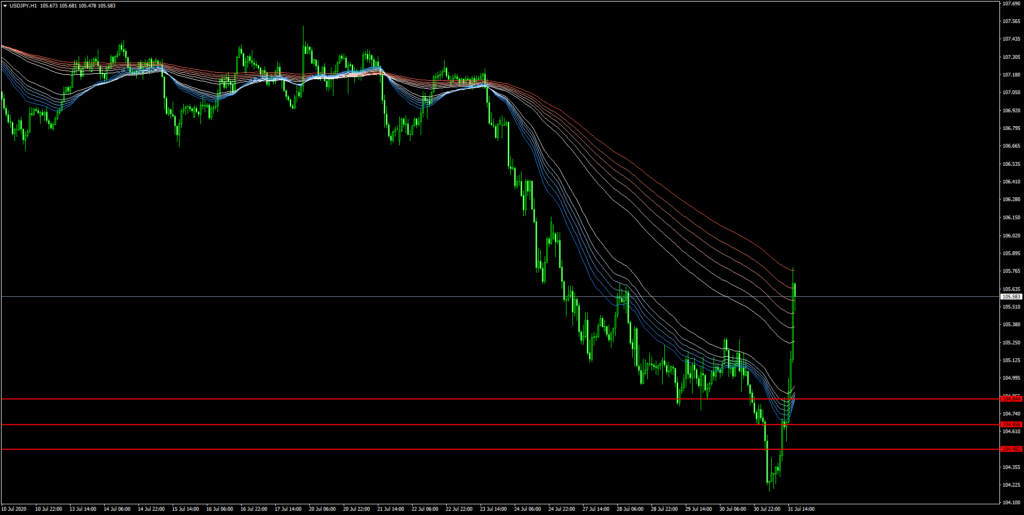Viewport: 1024px width, 515px height.
Task: Click the lowest red line's price tag
Action: [1009, 450]
